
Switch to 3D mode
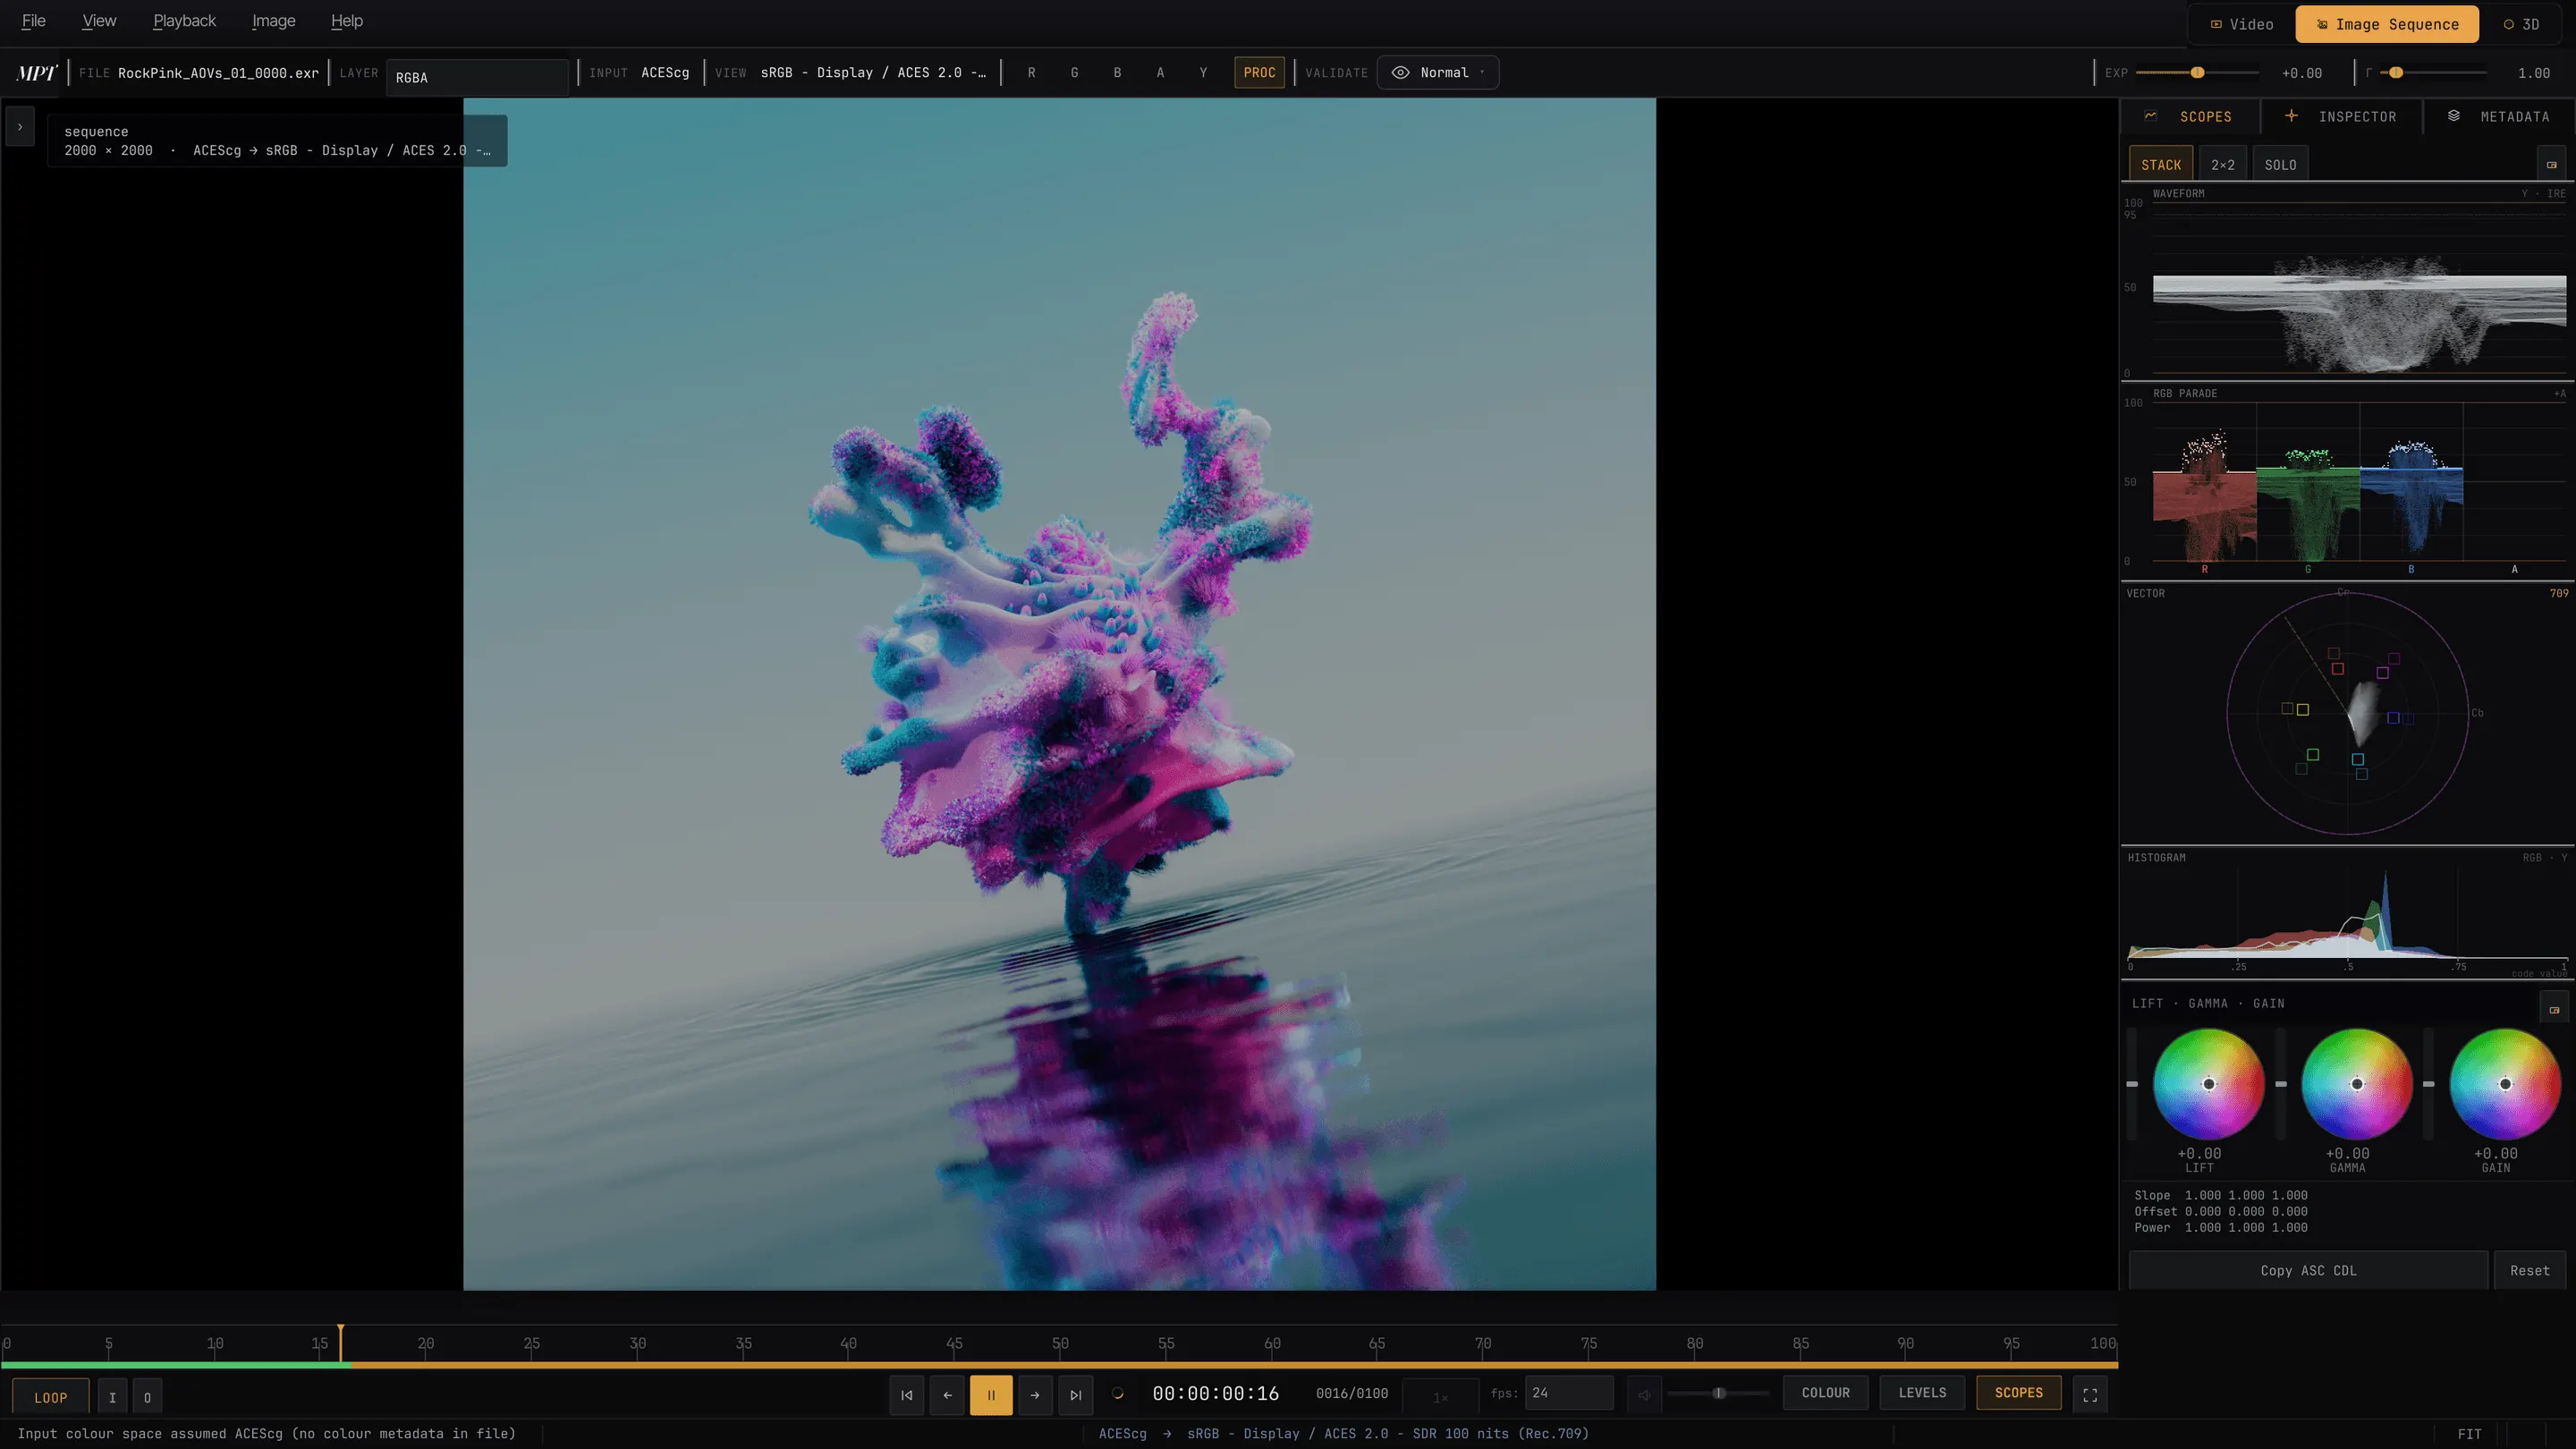2521,24
